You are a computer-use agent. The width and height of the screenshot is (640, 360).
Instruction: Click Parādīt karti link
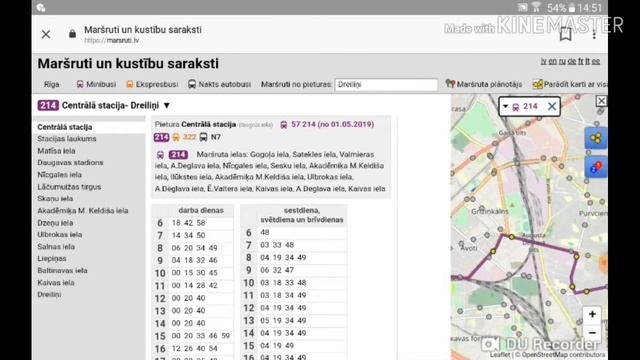click(570, 84)
